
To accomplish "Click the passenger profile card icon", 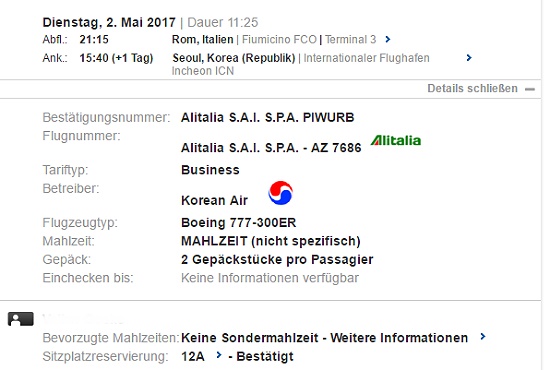I will (x=21, y=319).
